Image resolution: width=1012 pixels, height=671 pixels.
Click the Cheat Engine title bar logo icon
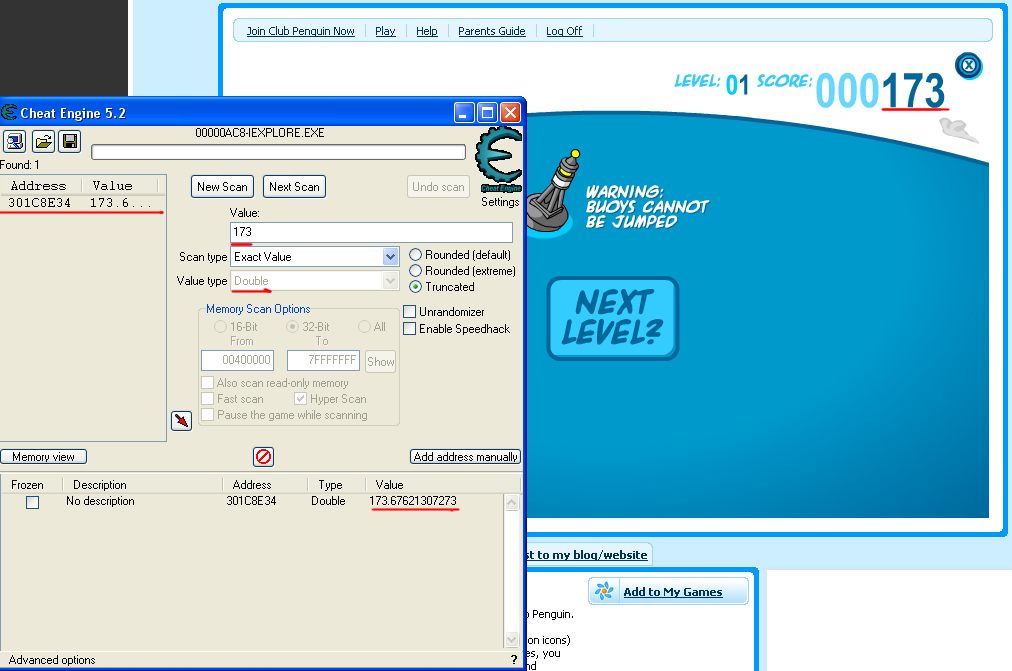point(9,112)
